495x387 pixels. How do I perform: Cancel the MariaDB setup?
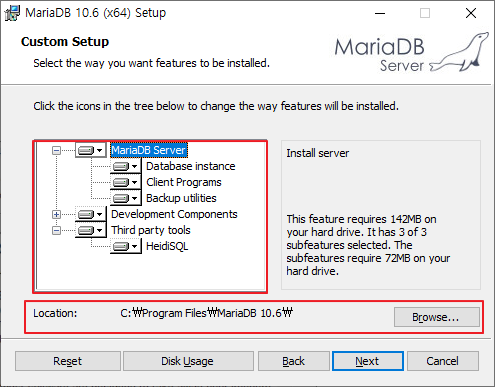tap(443, 361)
